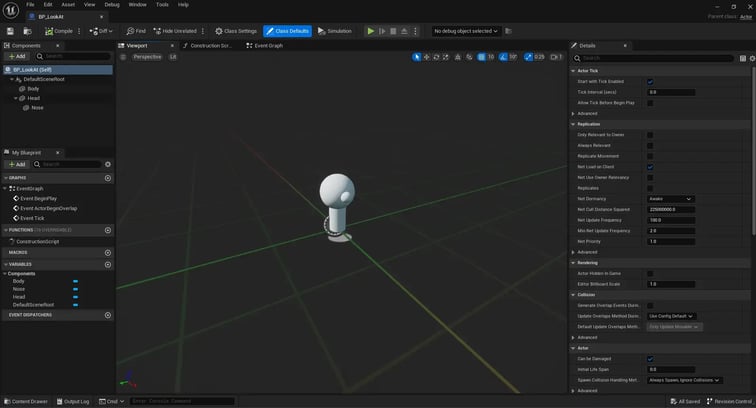Screen dimensions: 756x408
Task: Open My Blueprint panel settings gear
Action: tap(108, 164)
